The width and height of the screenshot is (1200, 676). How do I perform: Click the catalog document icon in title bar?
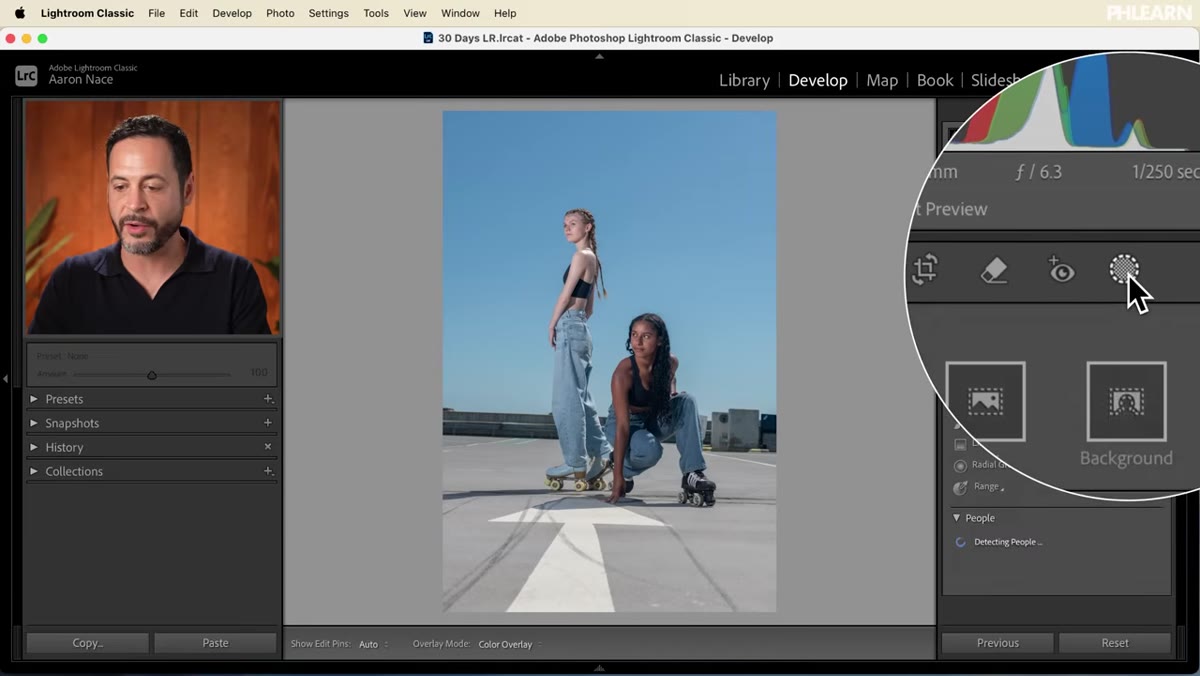428,38
